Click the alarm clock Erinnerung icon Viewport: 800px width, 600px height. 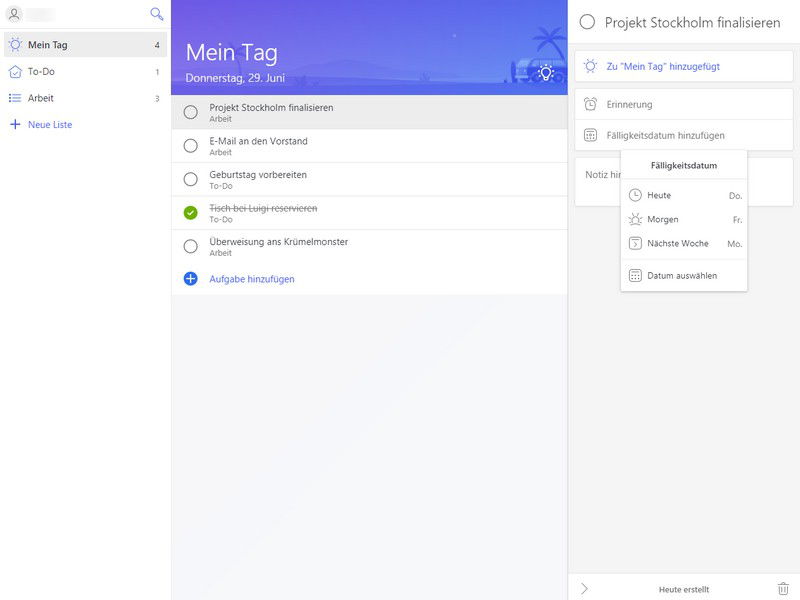point(590,104)
